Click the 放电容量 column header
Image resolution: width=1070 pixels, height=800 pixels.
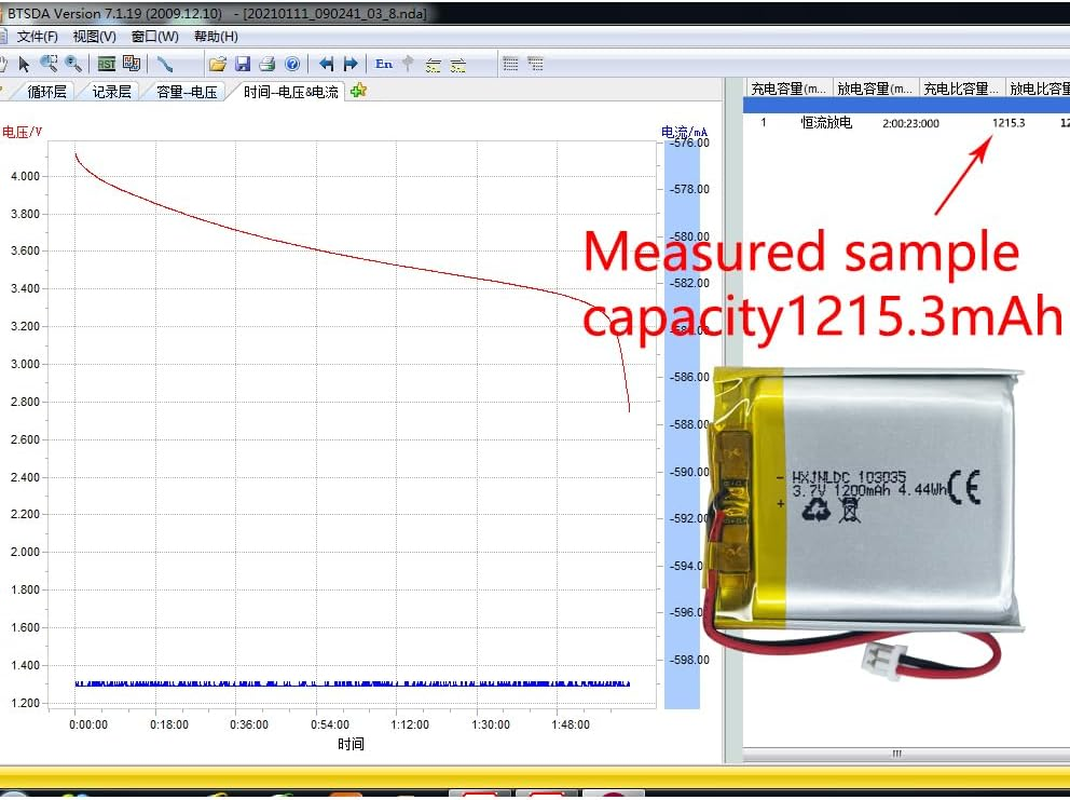[x=875, y=89]
